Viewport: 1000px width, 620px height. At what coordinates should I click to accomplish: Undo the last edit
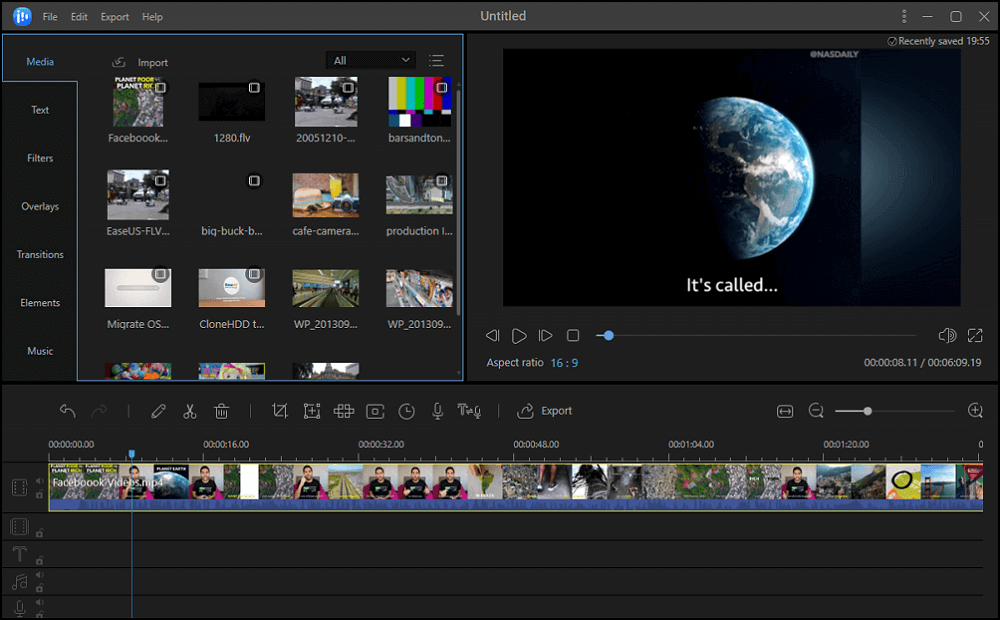(x=68, y=411)
